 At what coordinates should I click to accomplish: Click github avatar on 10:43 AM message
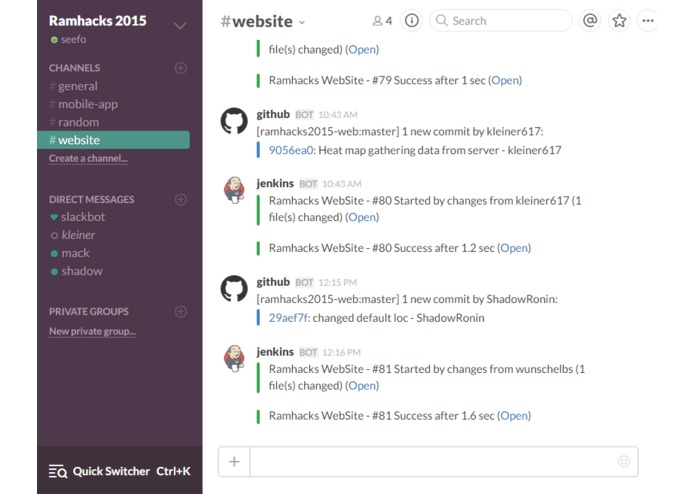click(x=234, y=121)
